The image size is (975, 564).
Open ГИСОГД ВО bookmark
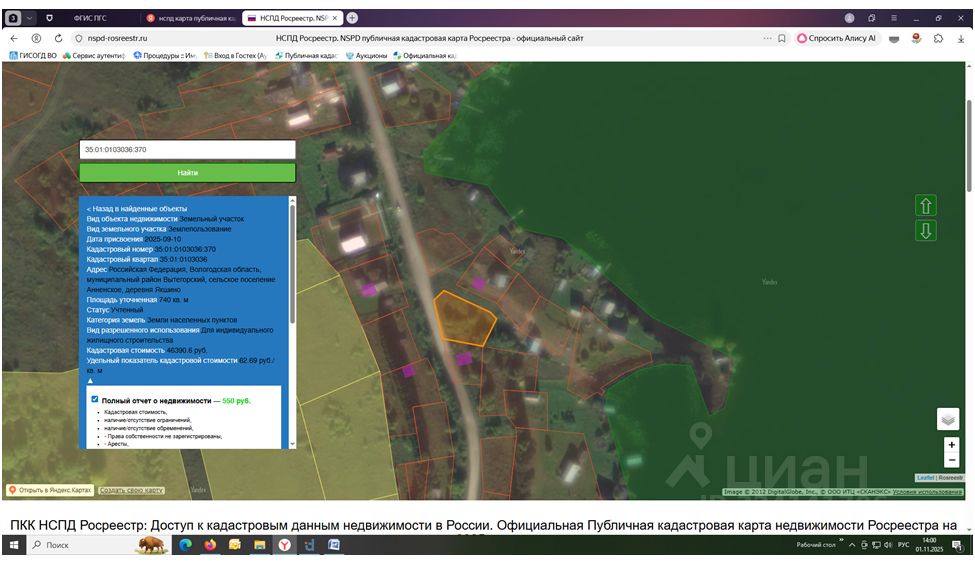tap(33, 55)
